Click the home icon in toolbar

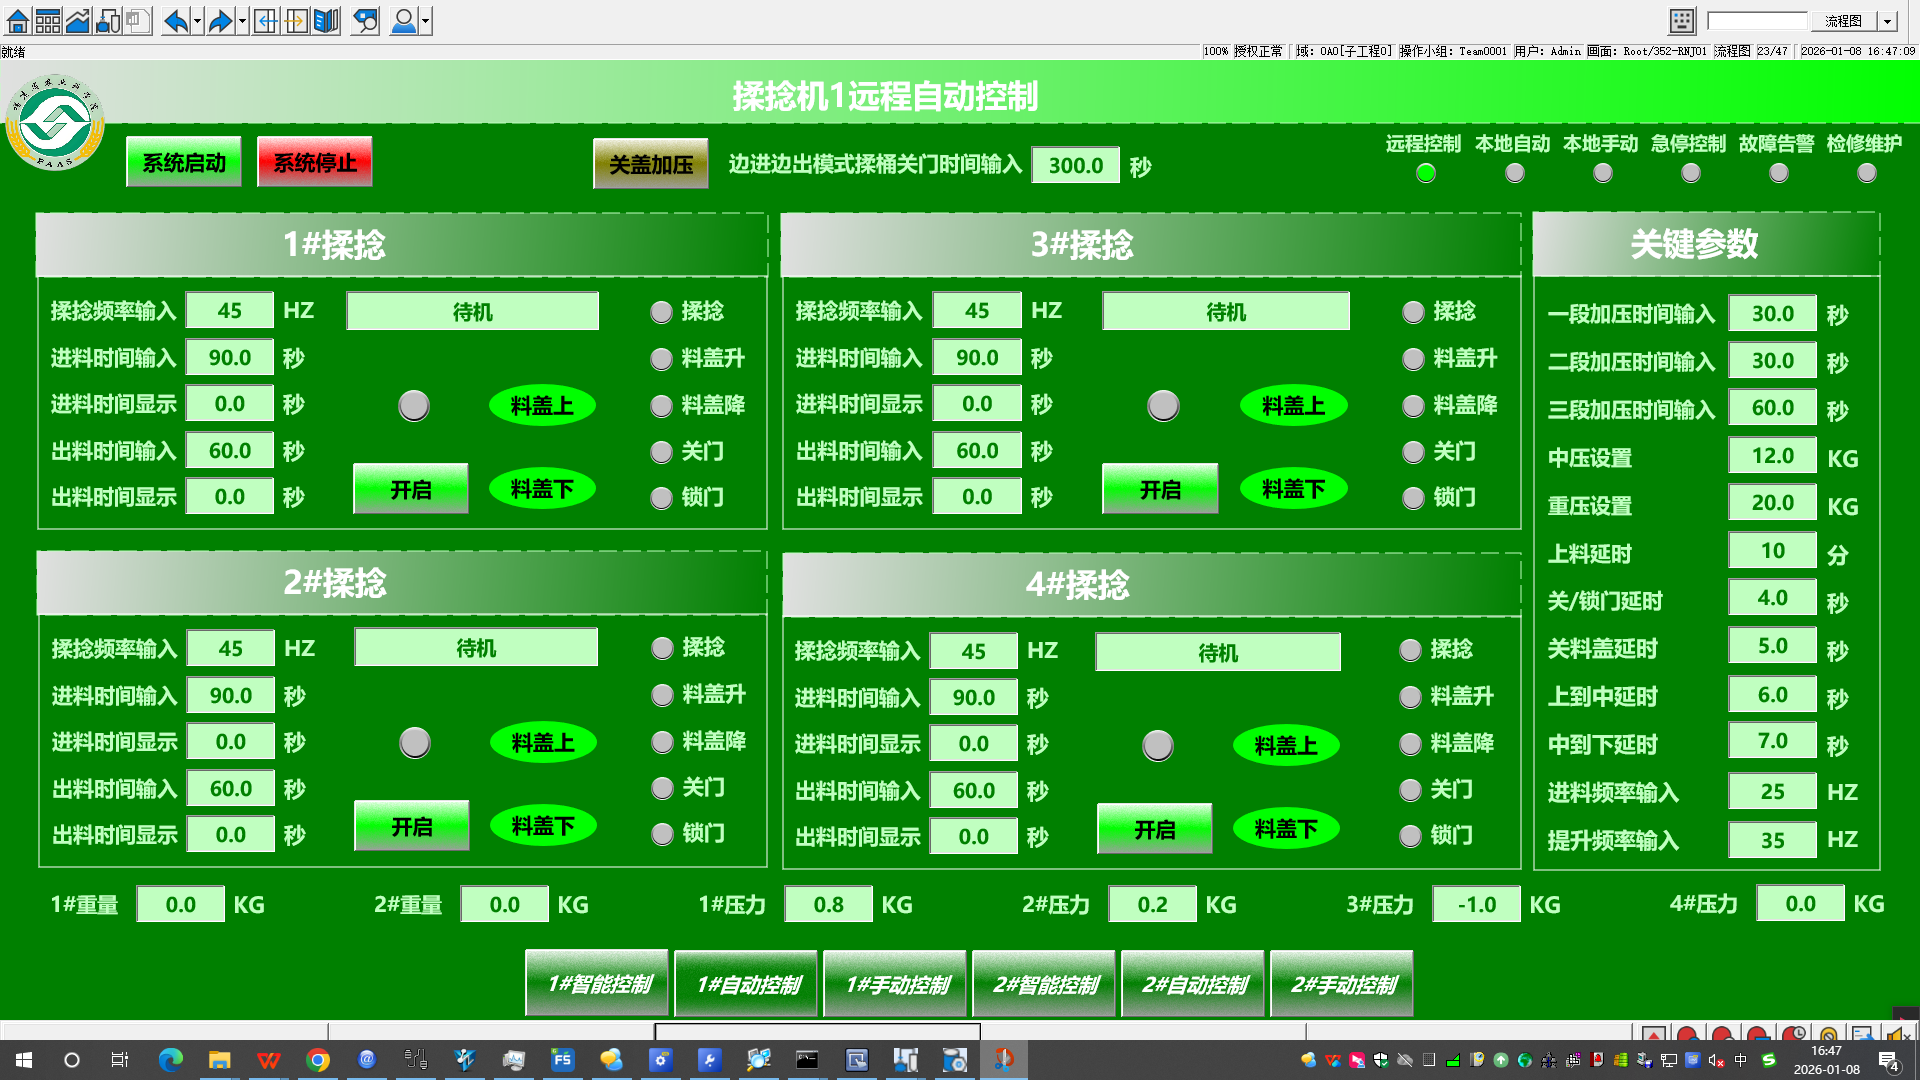(x=17, y=21)
